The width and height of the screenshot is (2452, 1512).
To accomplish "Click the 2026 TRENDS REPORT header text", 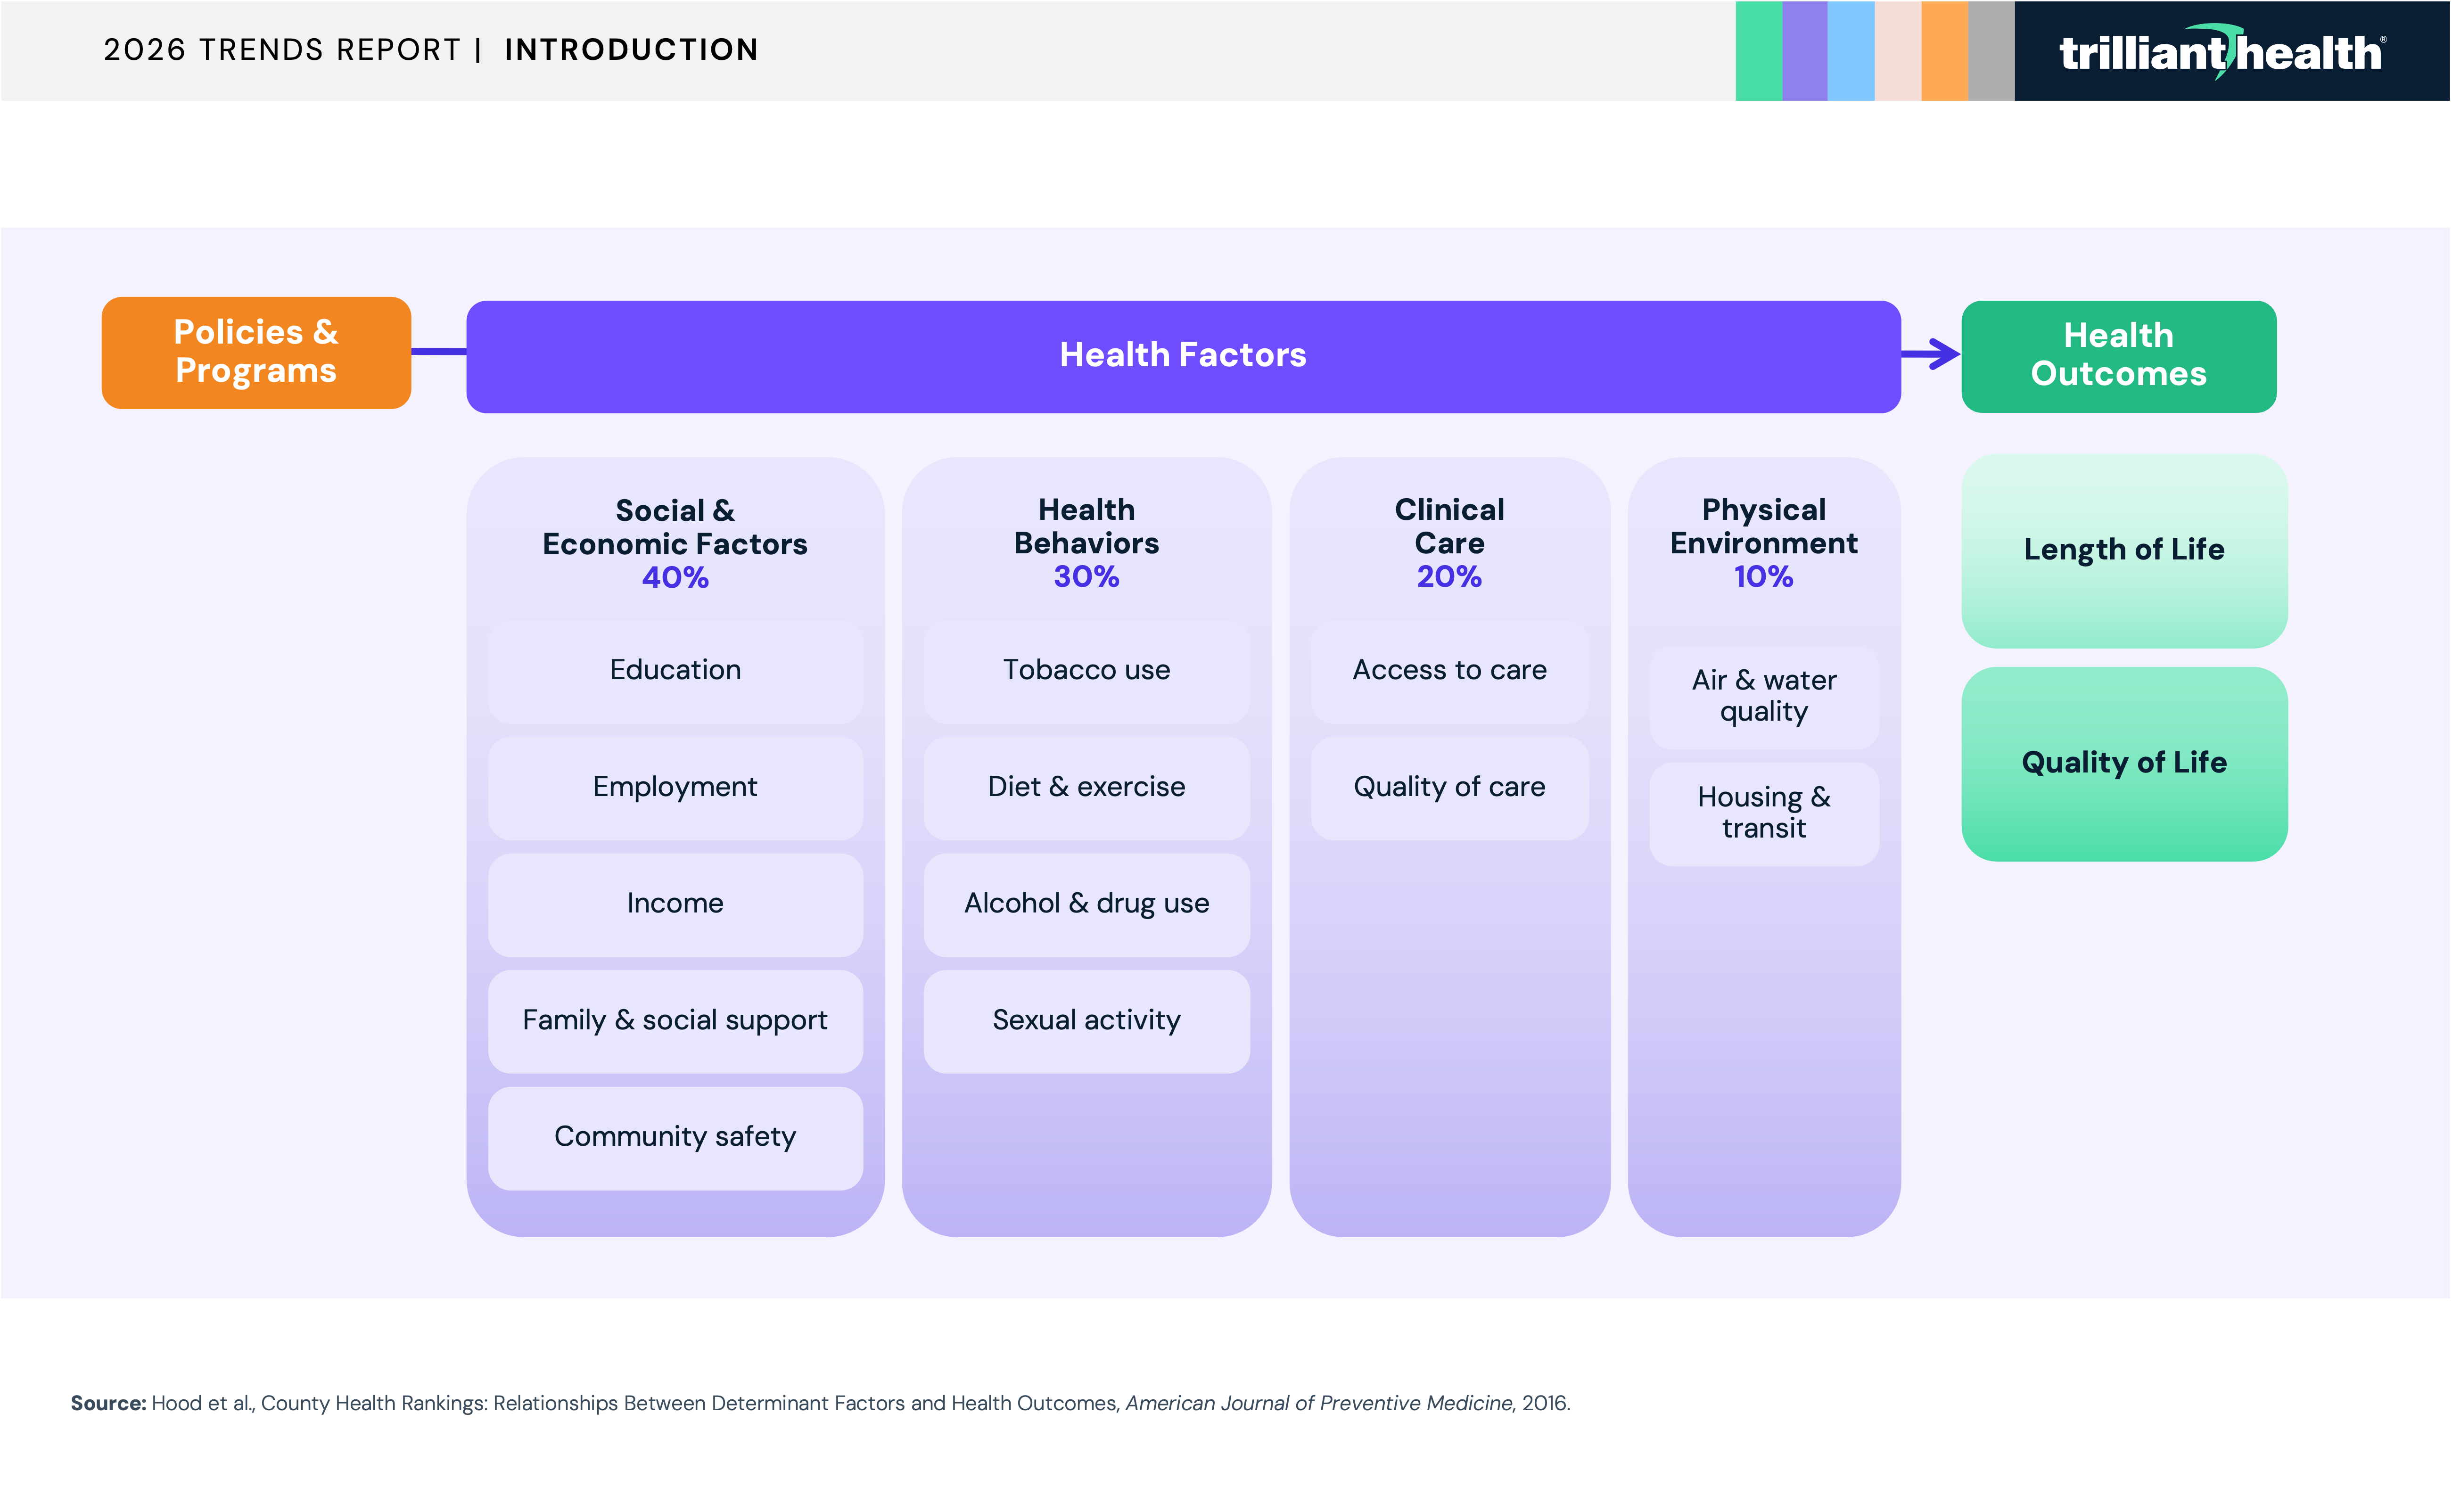I will click(x=282, y=50).
